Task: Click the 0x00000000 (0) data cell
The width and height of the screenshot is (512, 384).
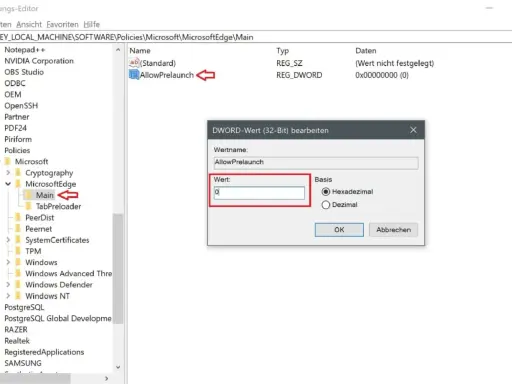Action: point(382,75)
